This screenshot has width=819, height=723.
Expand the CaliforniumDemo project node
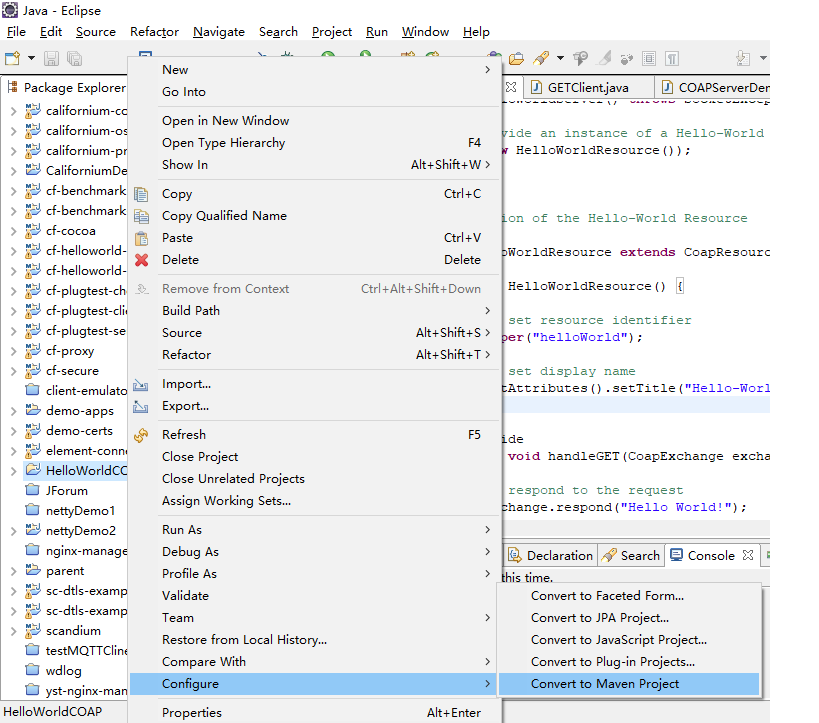click(x=14, y=171)
